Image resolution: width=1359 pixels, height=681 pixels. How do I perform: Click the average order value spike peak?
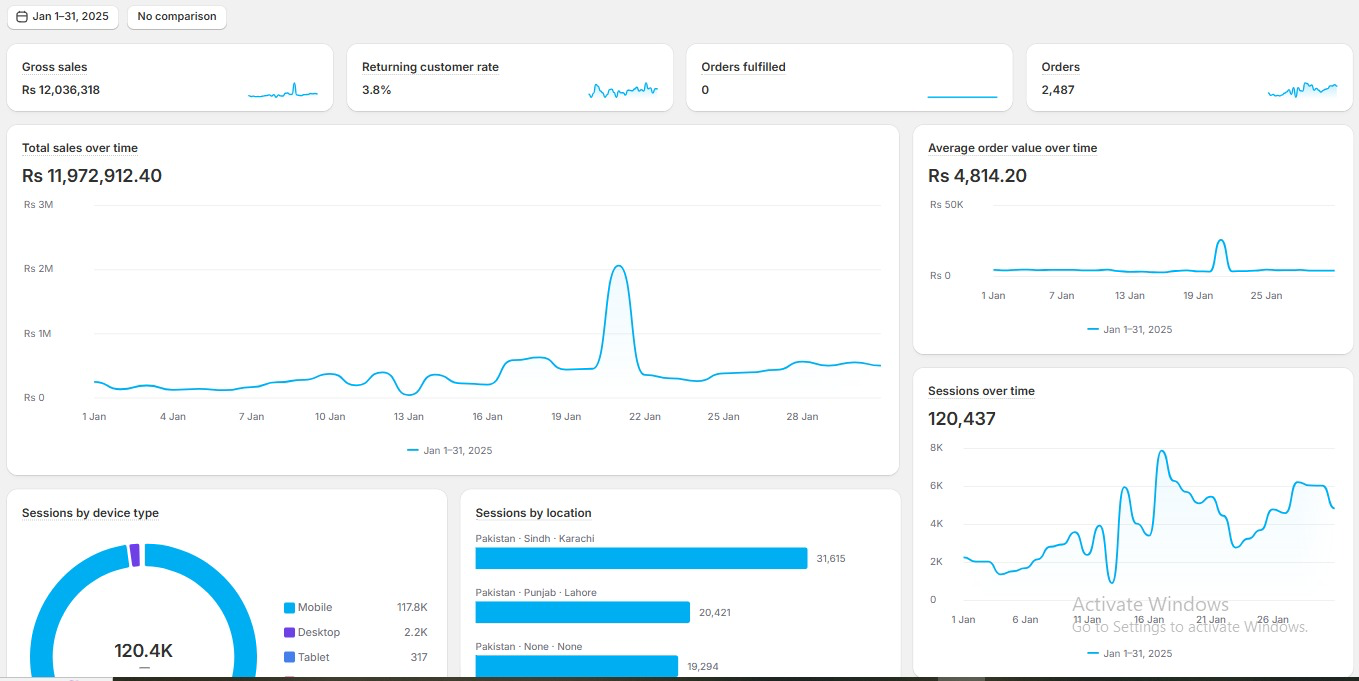click(1221, 240)
